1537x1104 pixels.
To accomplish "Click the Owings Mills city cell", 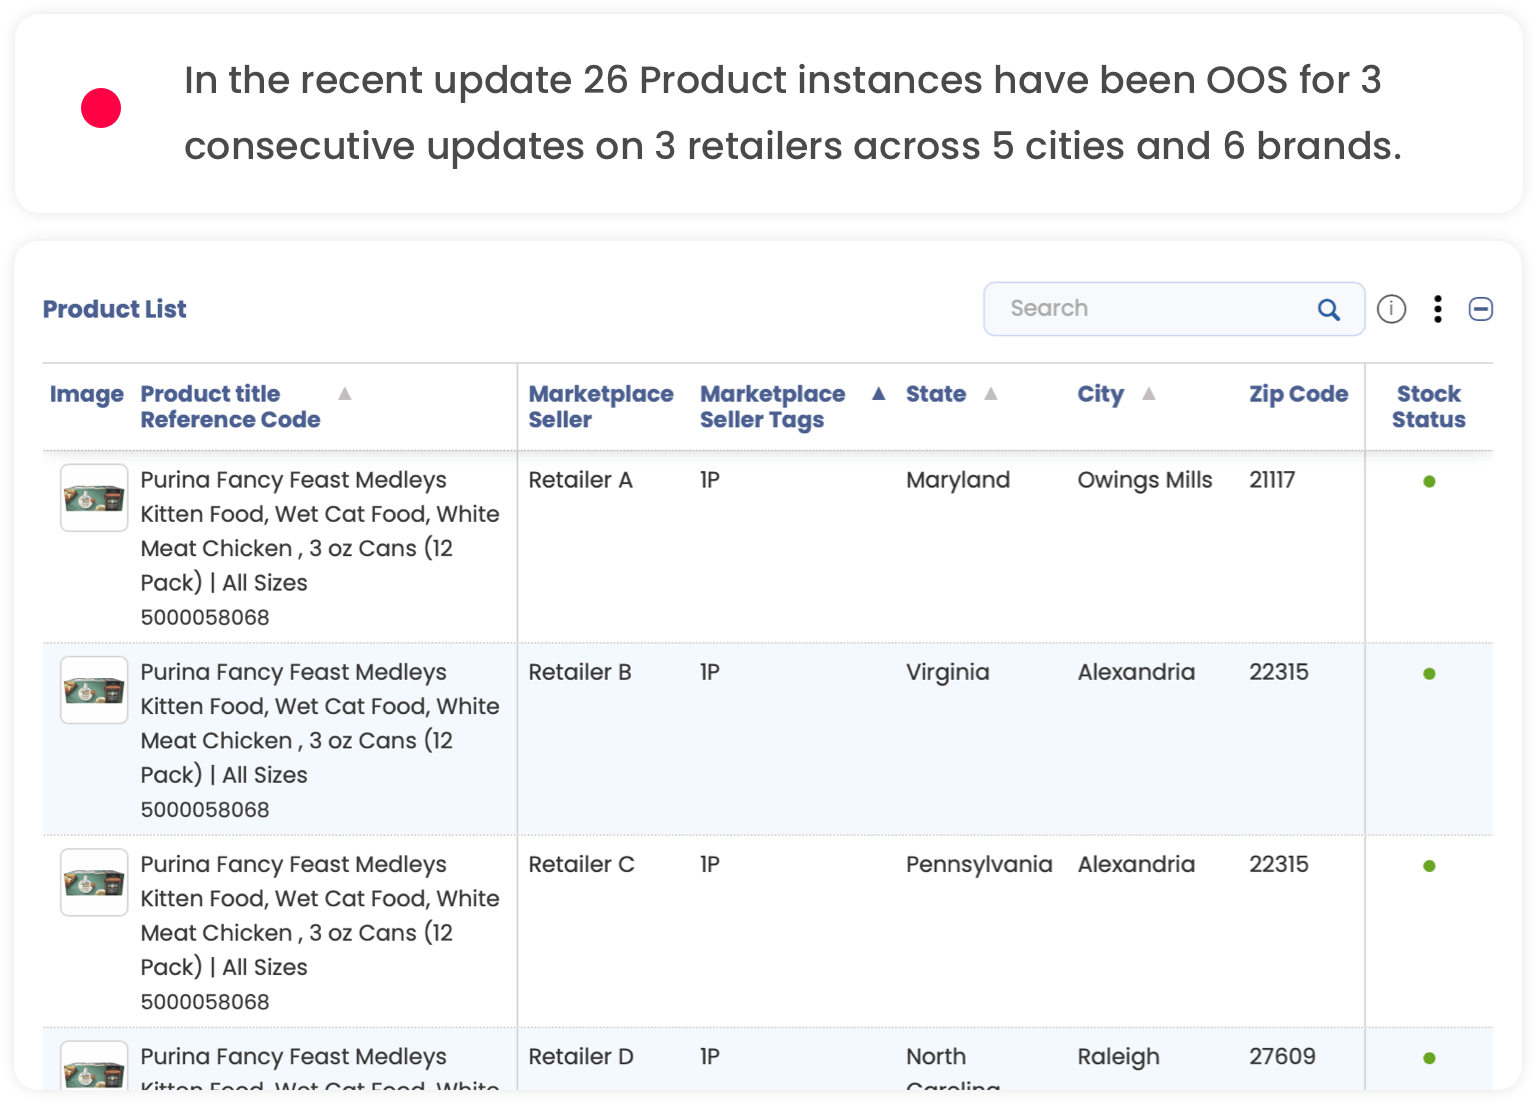I will (x=1144, y=480).
